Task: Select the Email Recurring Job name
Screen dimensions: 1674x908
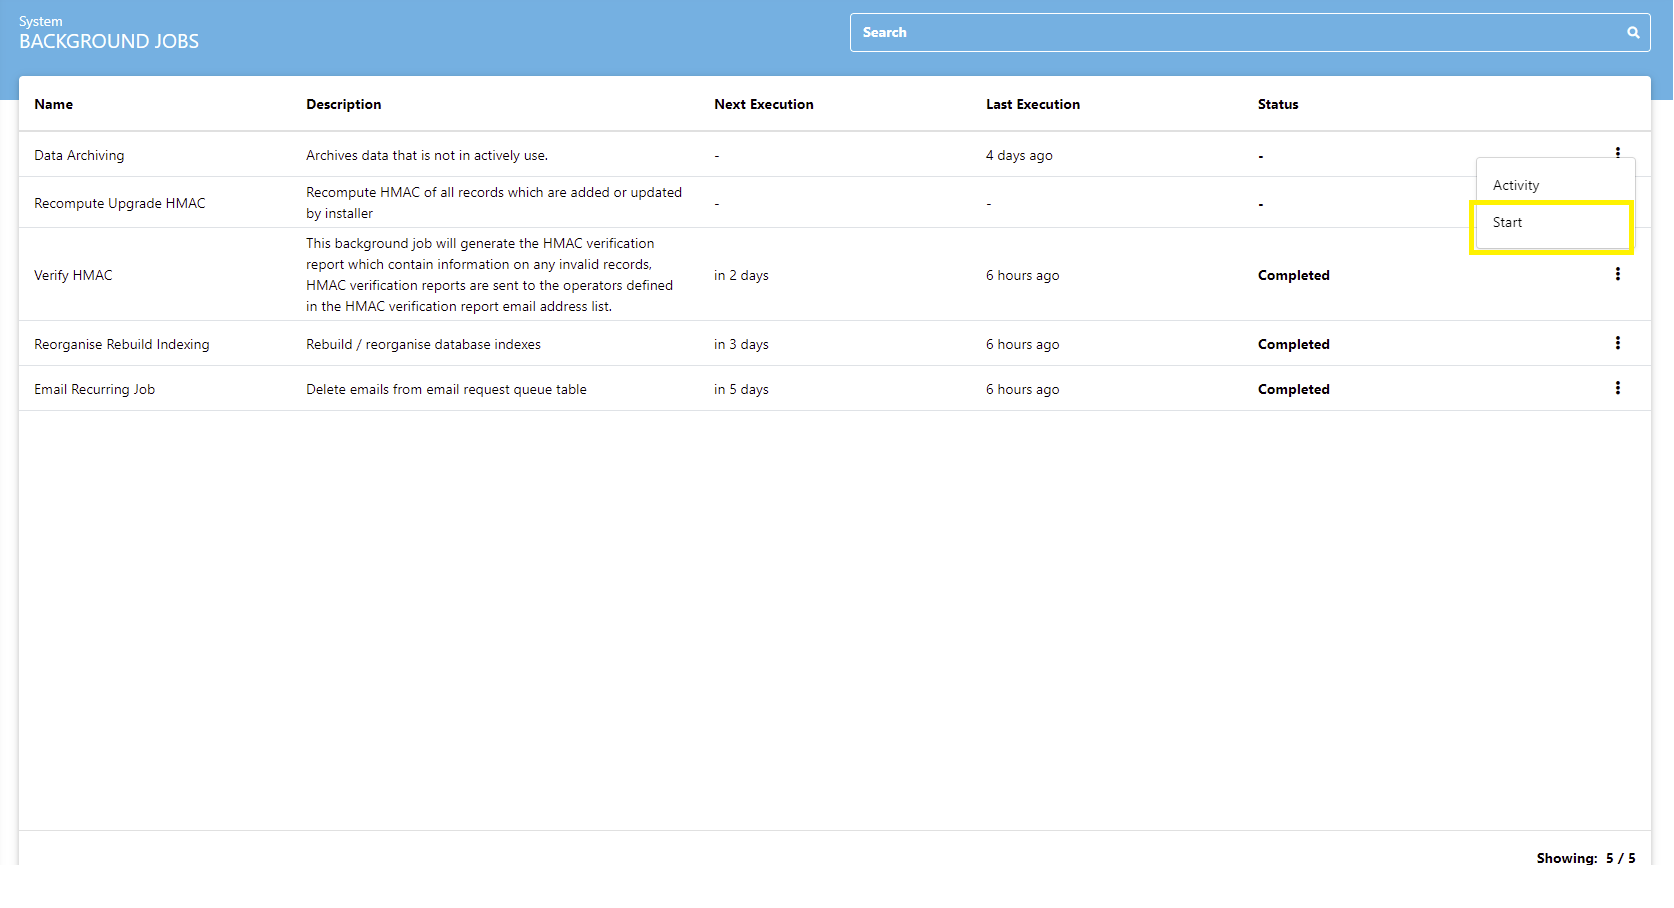Action: [x=94, y=389]
